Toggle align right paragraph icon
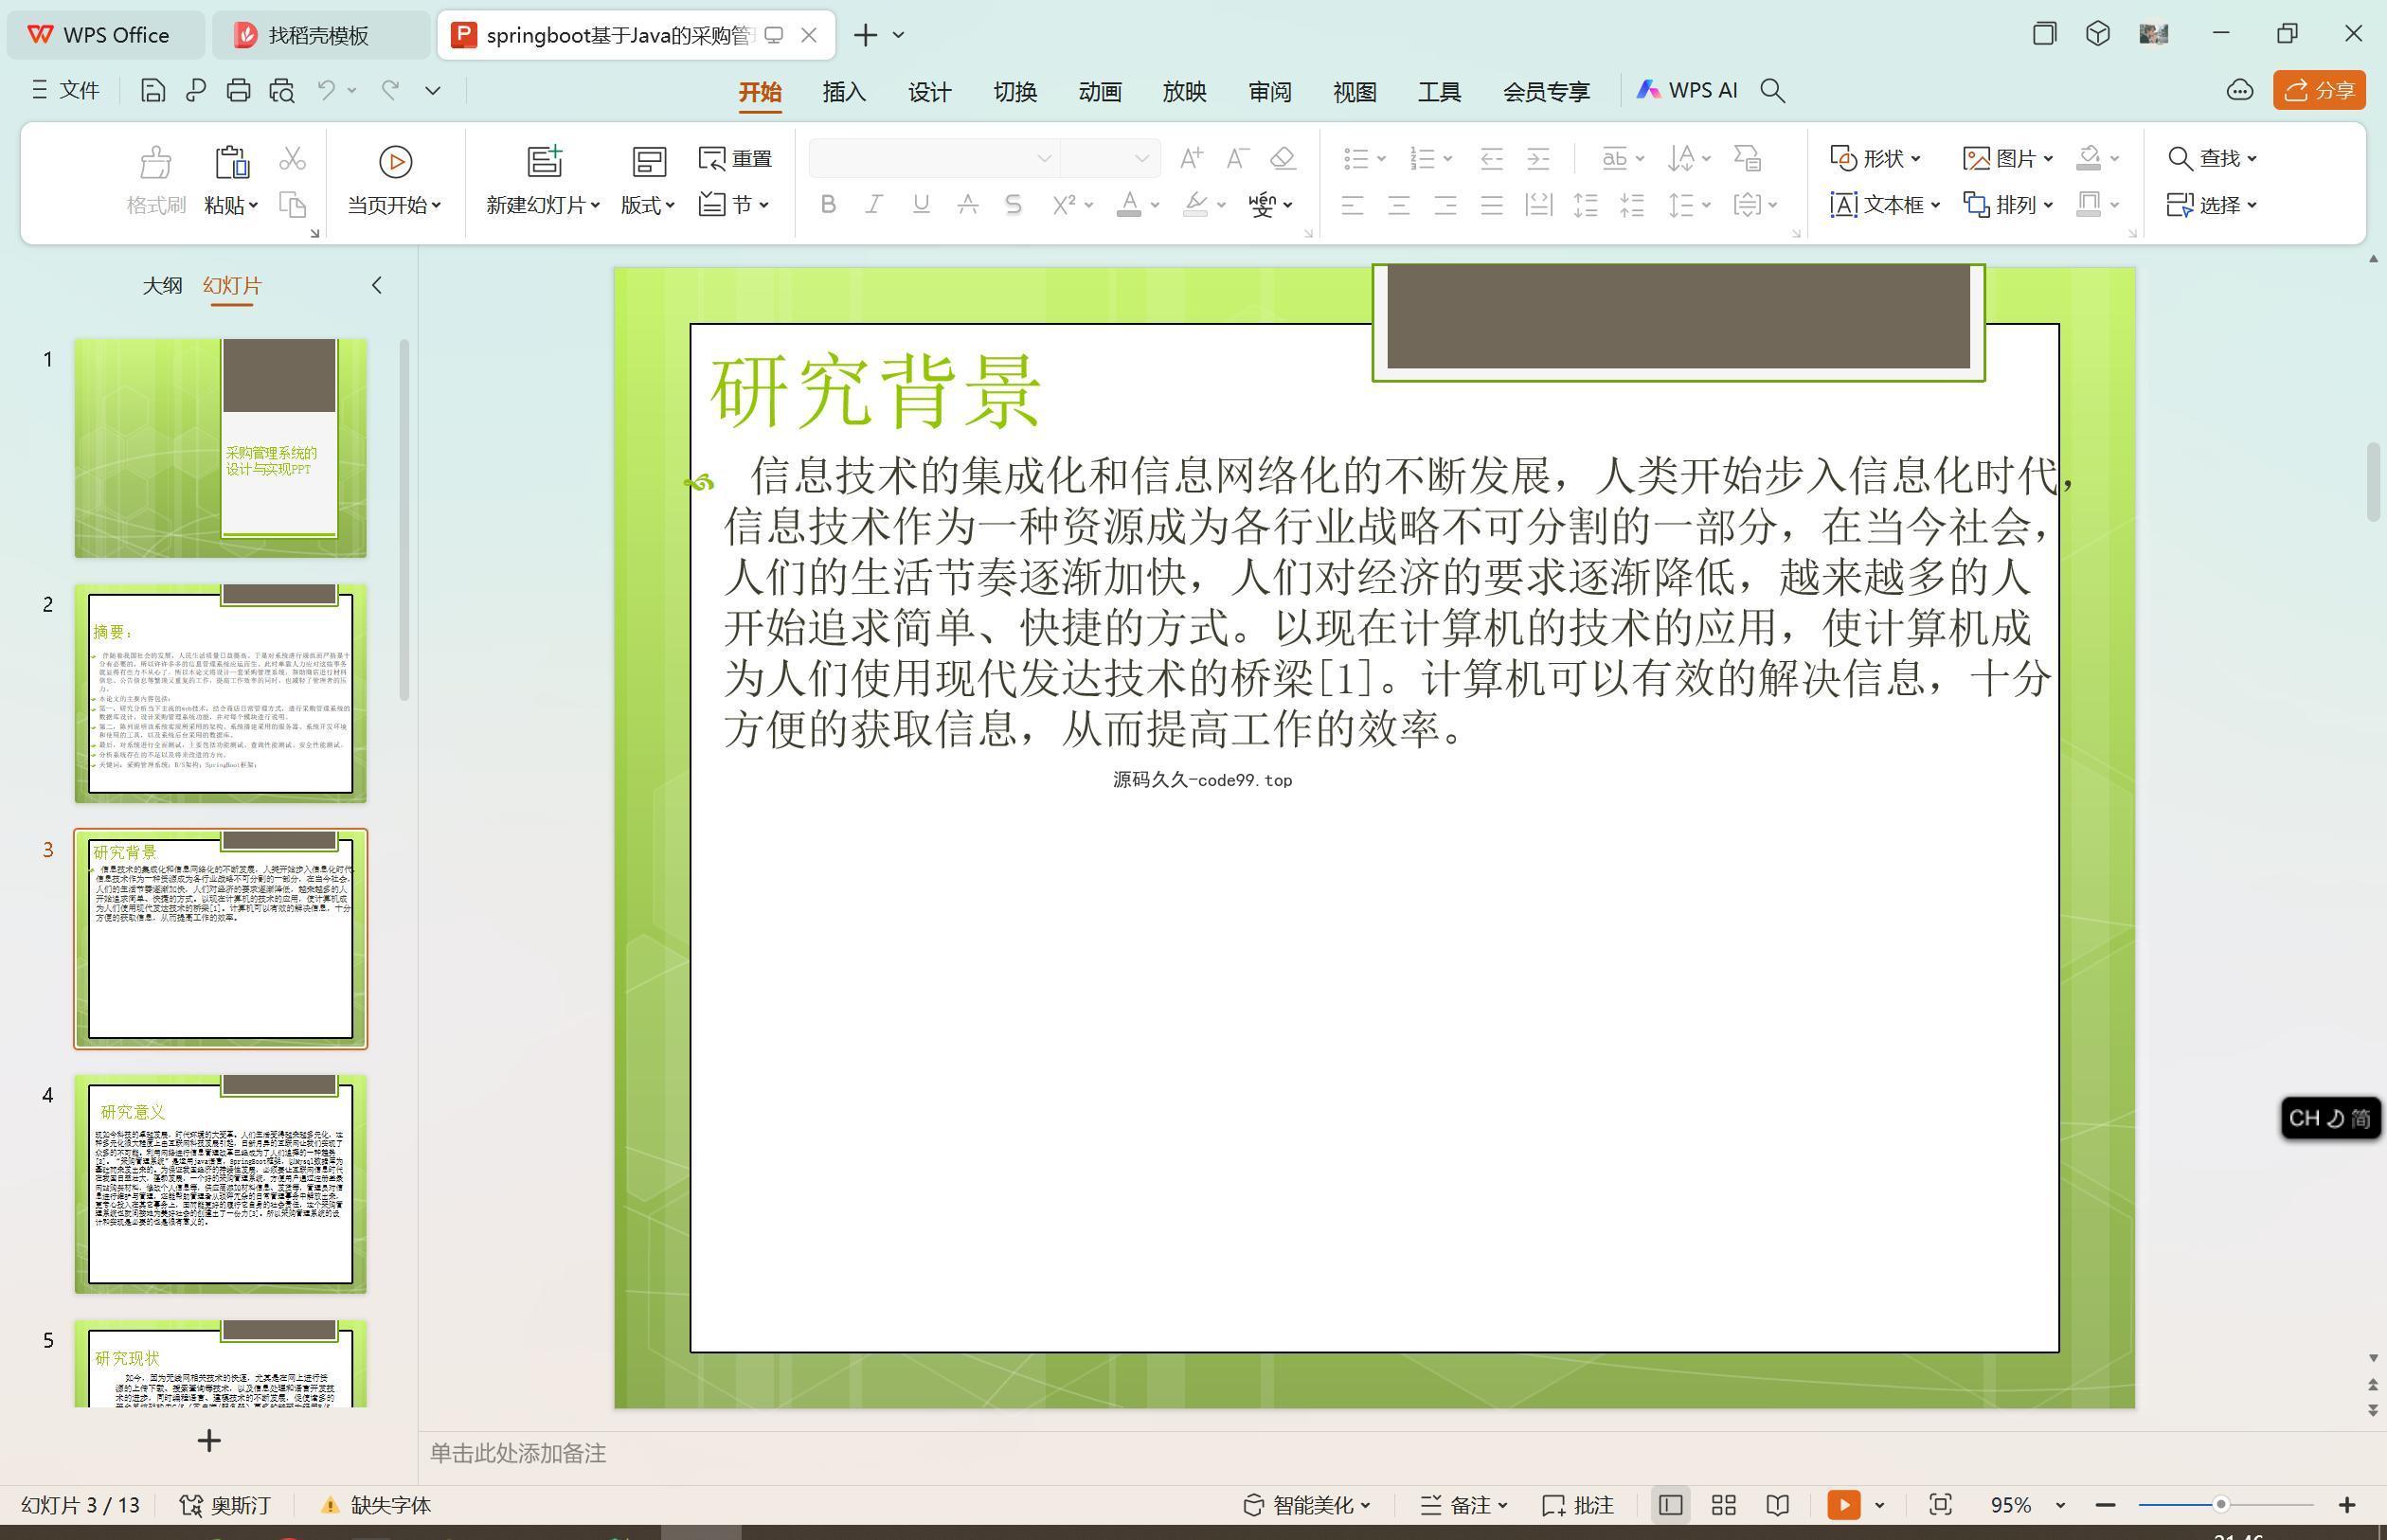This screenshot has height=1540, width=2387. click(1445, 205)
